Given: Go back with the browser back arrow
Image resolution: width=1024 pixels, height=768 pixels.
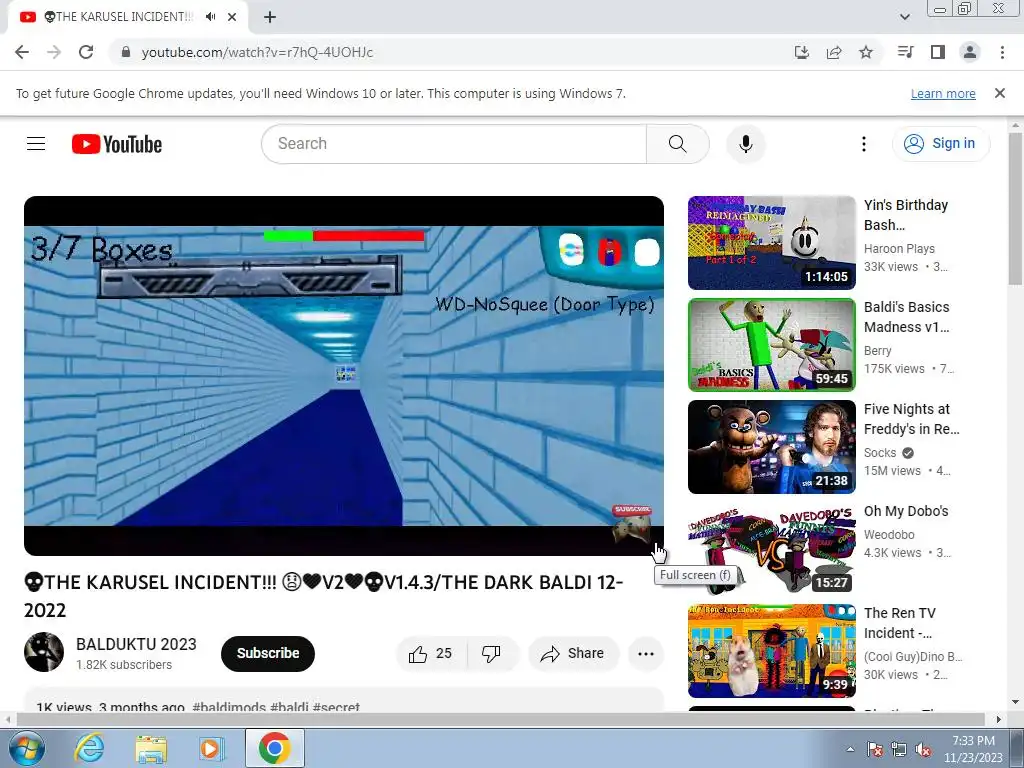Looking at the screenshot, I should point(22,52).
